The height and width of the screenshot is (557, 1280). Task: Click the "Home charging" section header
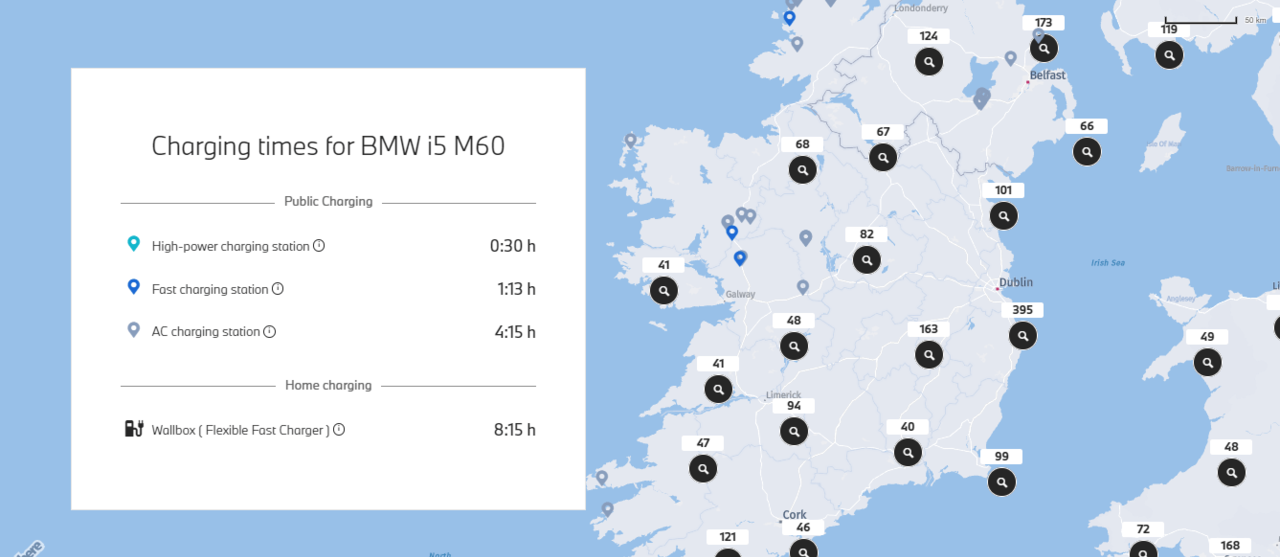tap(328, 385)
